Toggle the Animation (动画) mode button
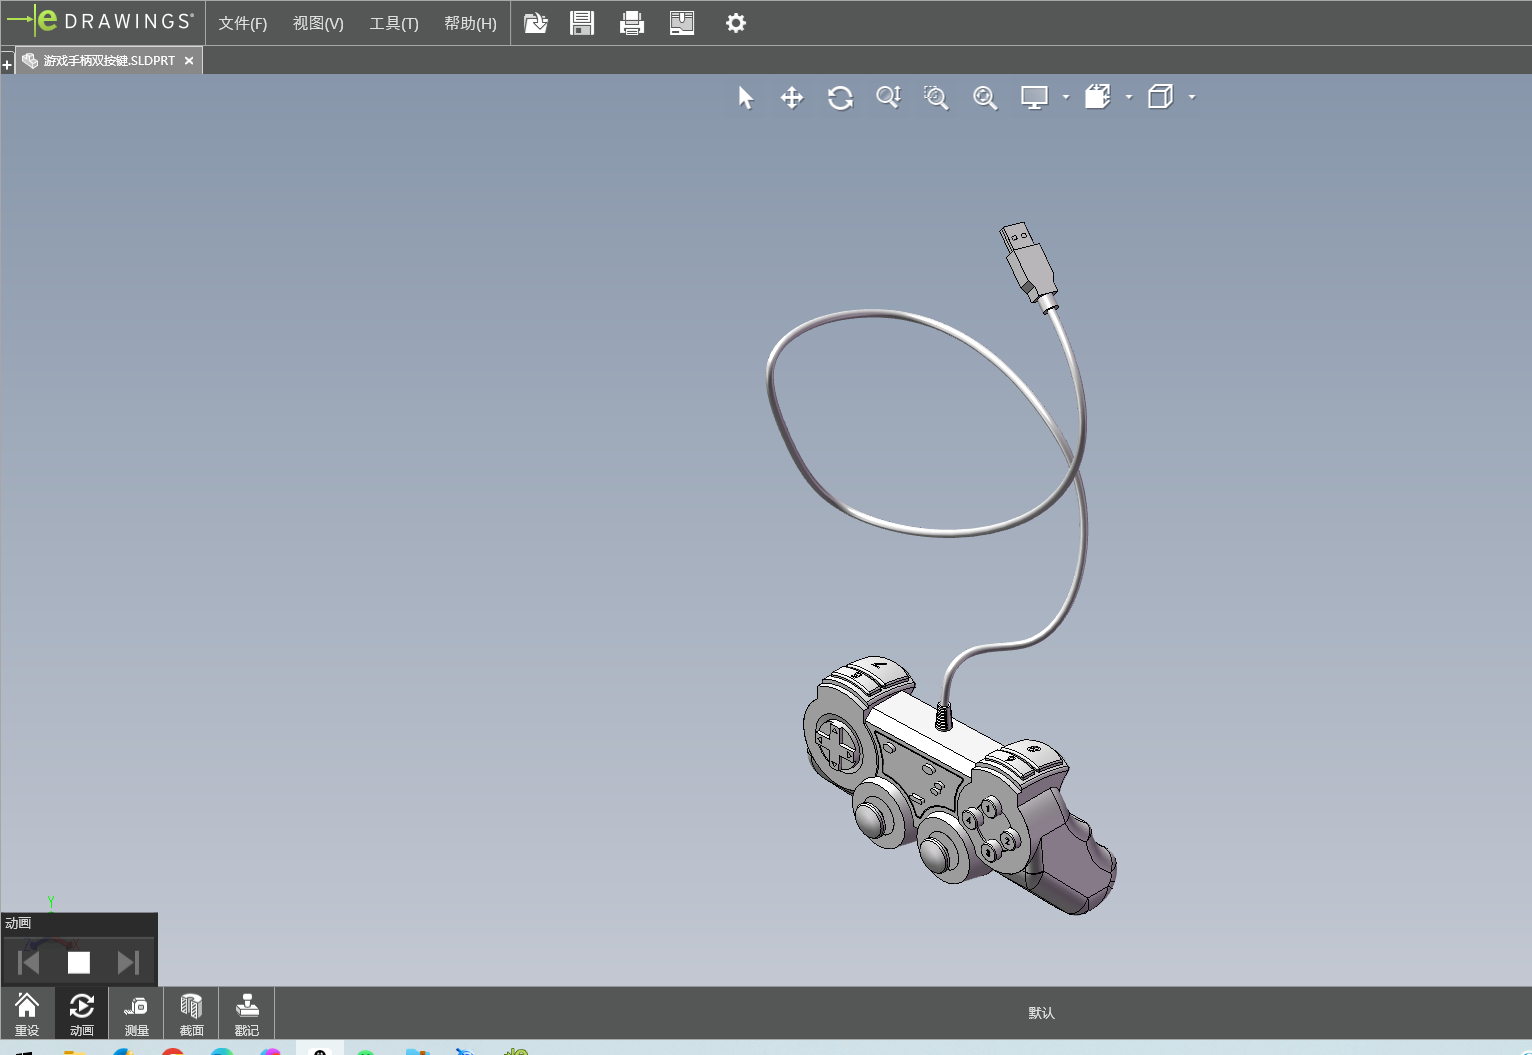The height and width of the screenshot is (1055, 1532). click(81, 1013)
